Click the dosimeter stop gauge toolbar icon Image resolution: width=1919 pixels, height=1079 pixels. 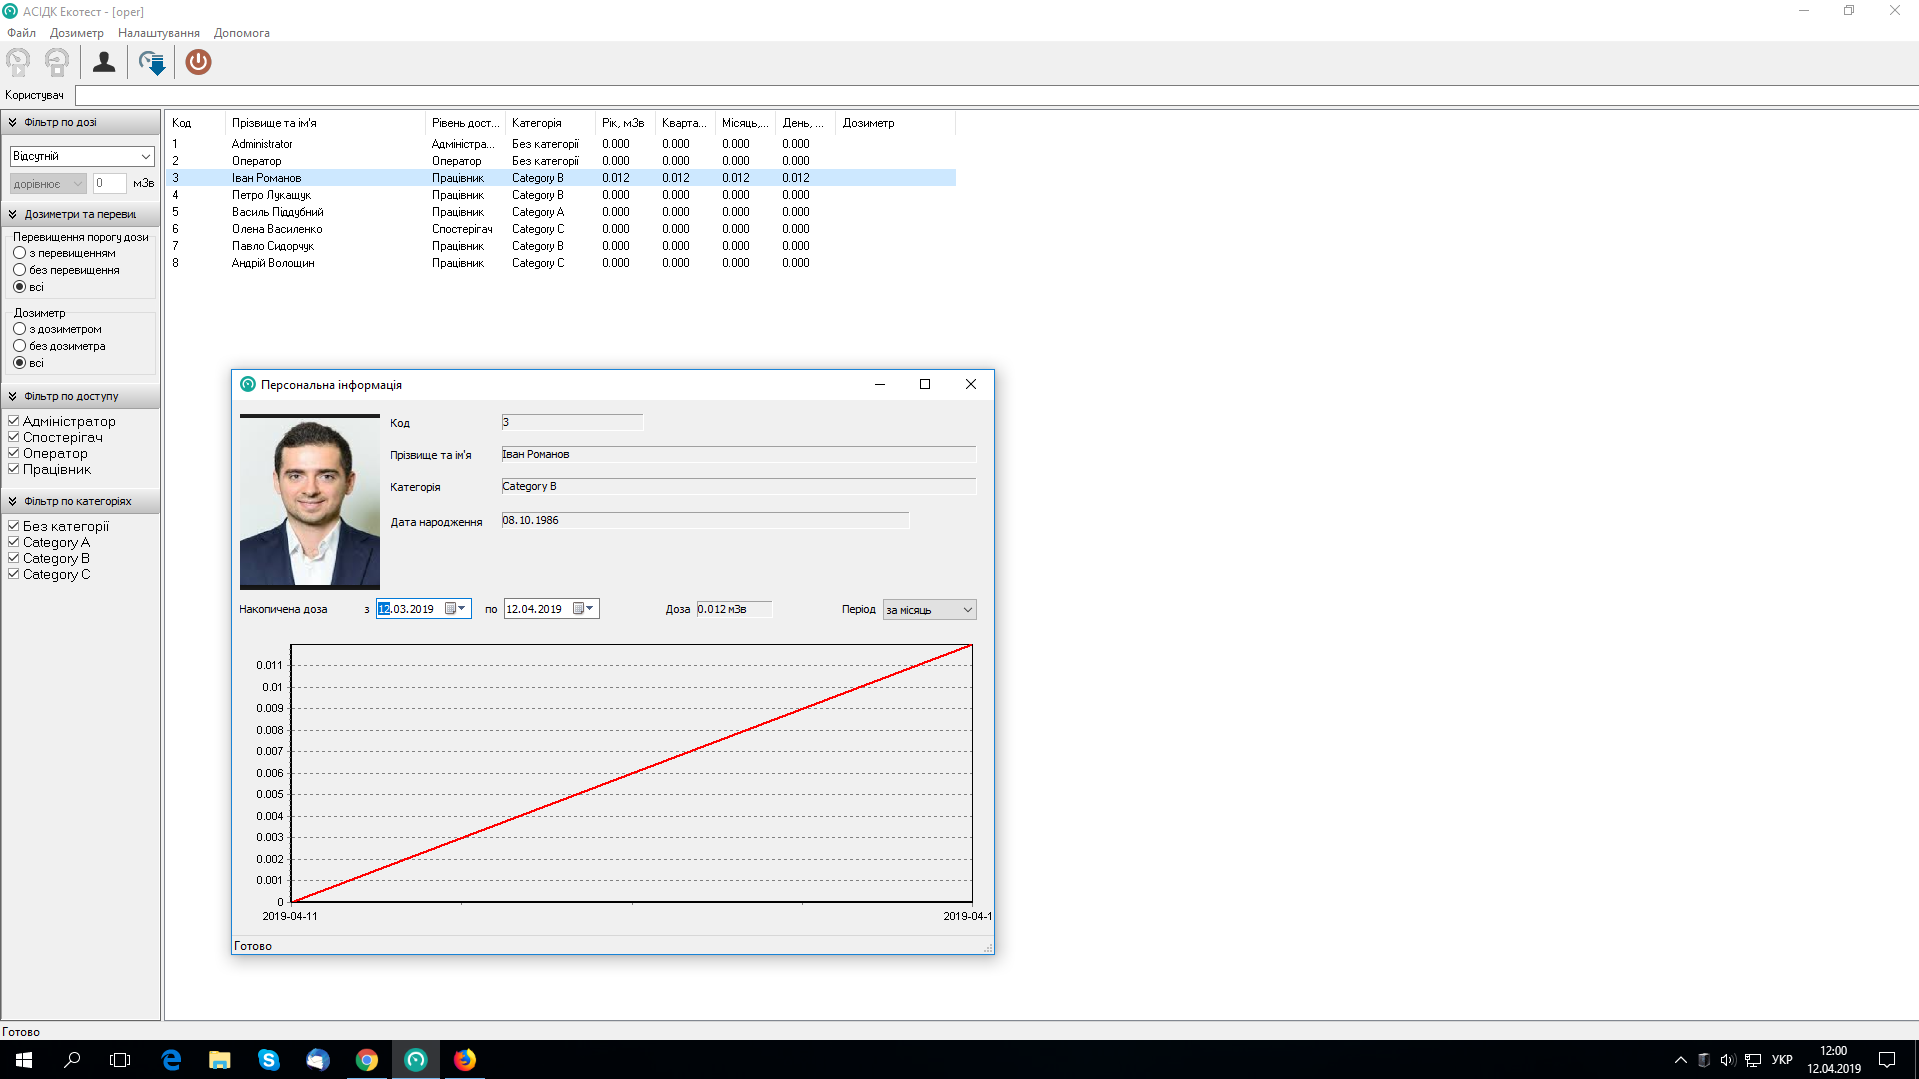pos(57,63)
